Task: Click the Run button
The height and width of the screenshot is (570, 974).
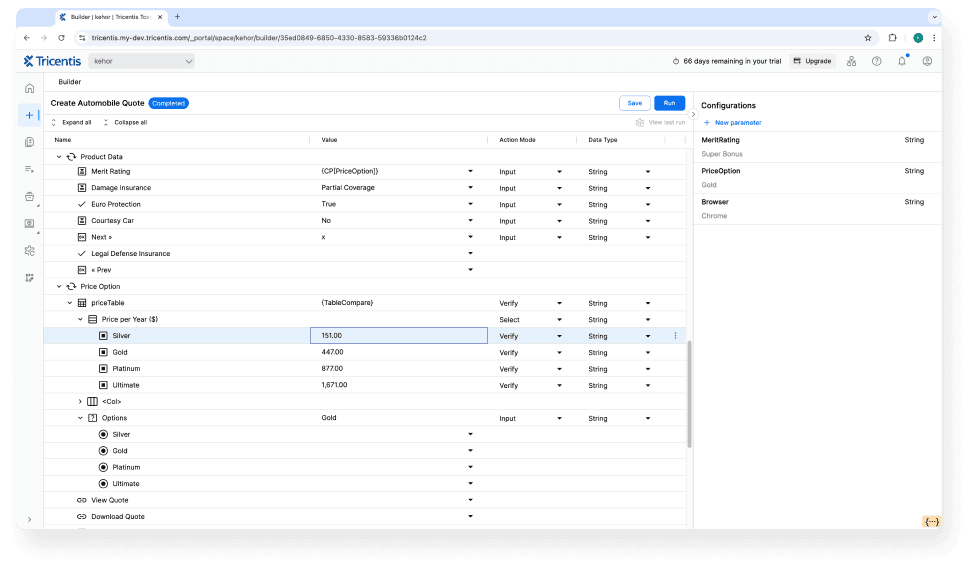Action: [x=669, y=103]
